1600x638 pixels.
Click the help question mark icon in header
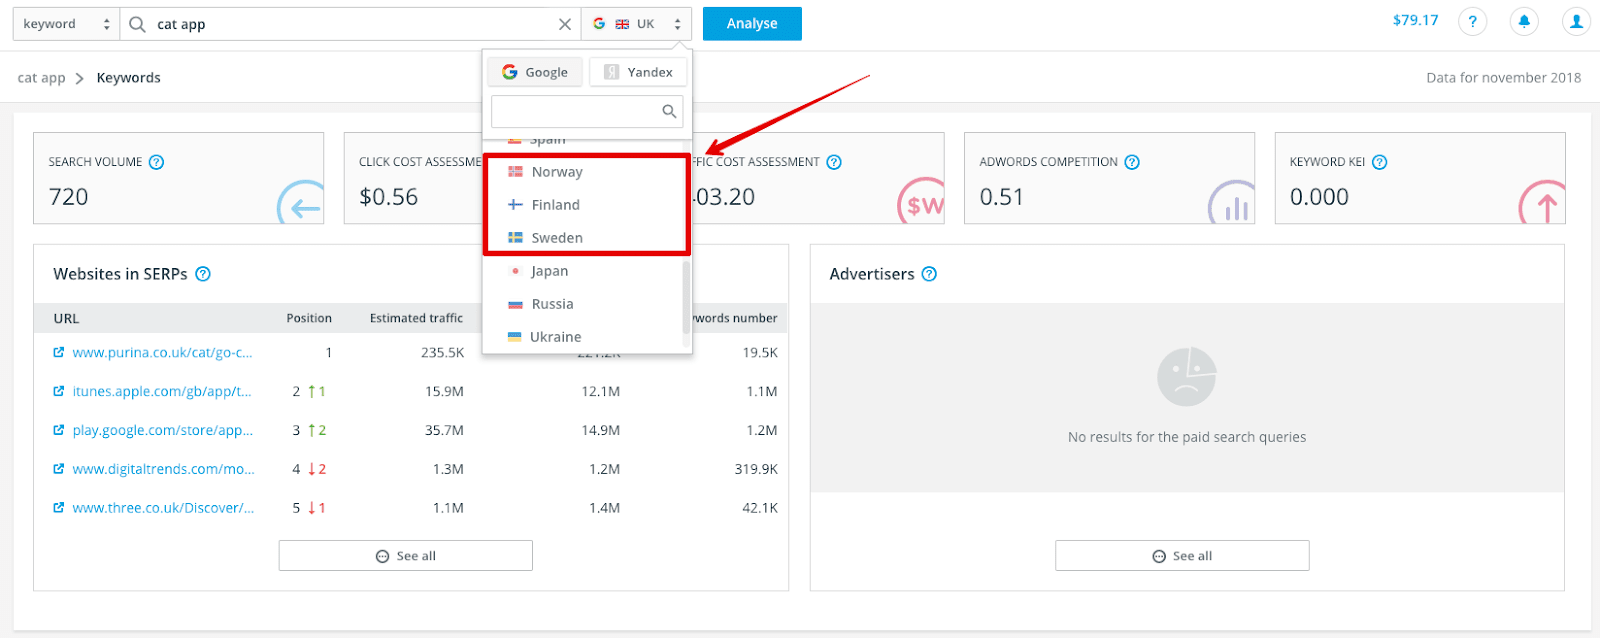click(1472, 21)
